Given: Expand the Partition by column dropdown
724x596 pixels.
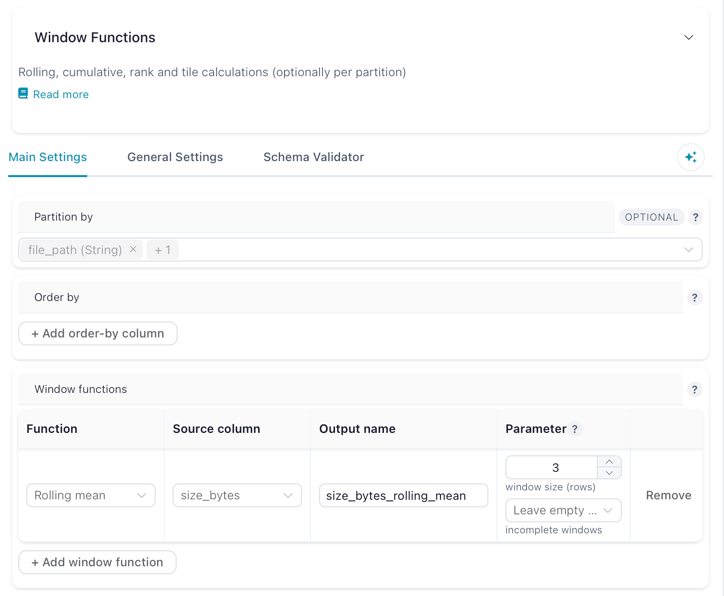Looking at the screenshot, I should pos(688,250).
